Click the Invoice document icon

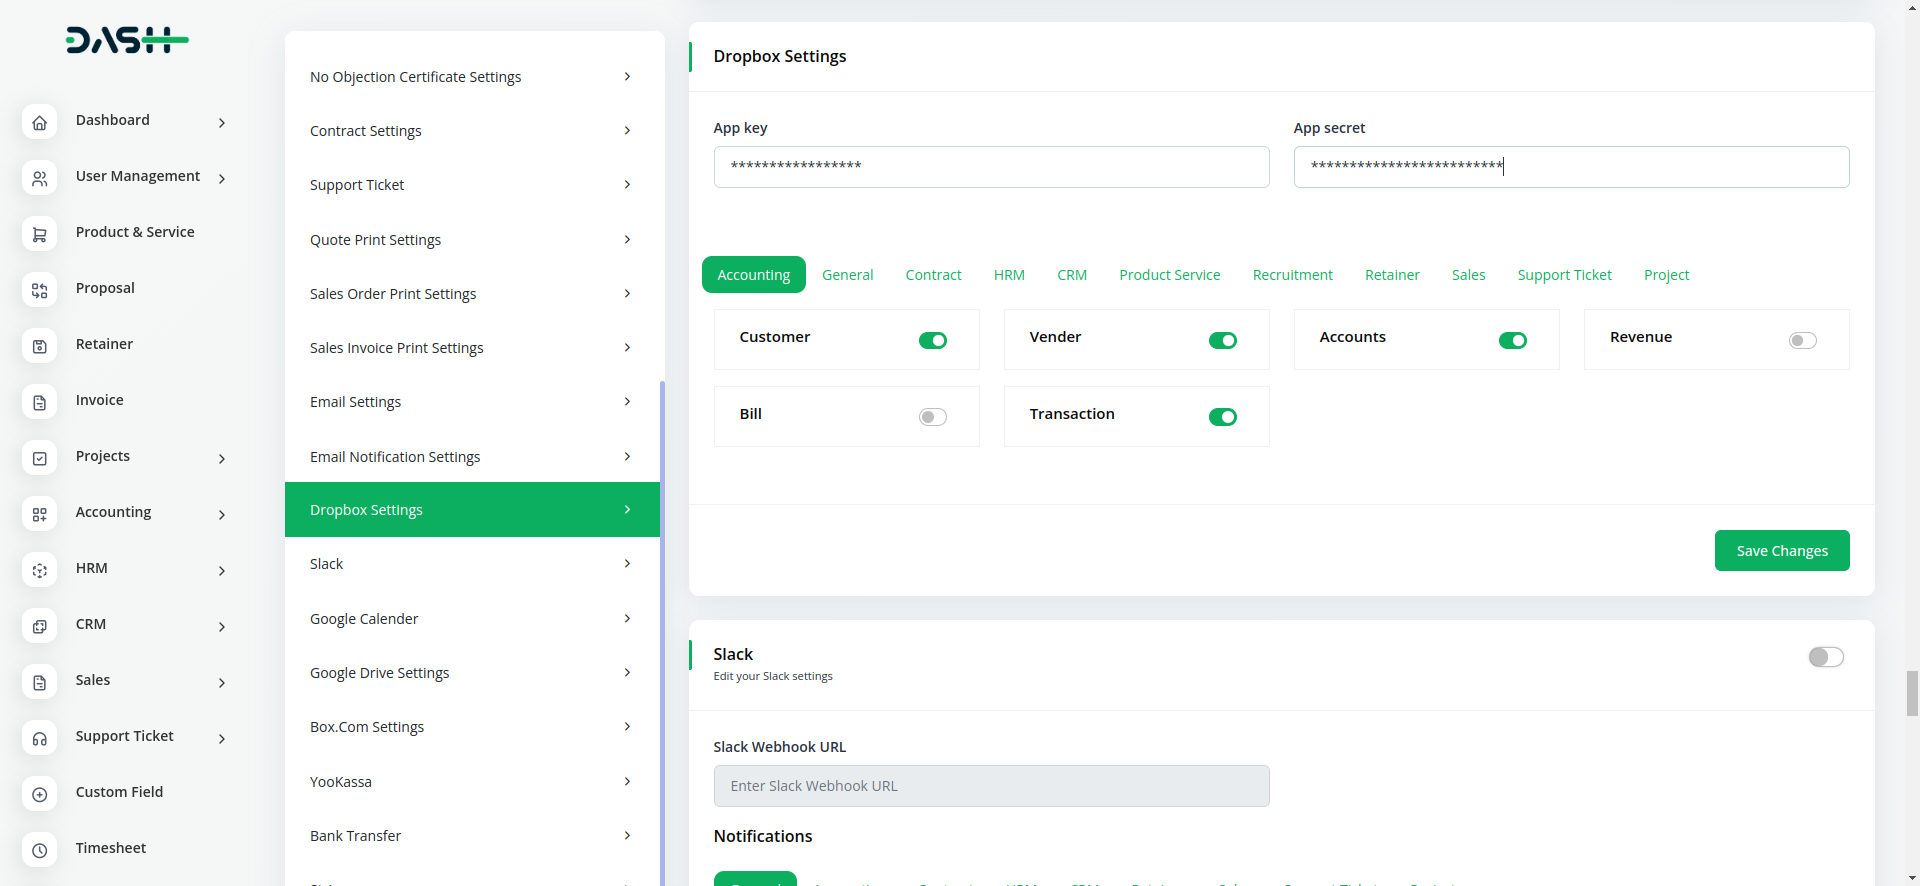(39, 402)
